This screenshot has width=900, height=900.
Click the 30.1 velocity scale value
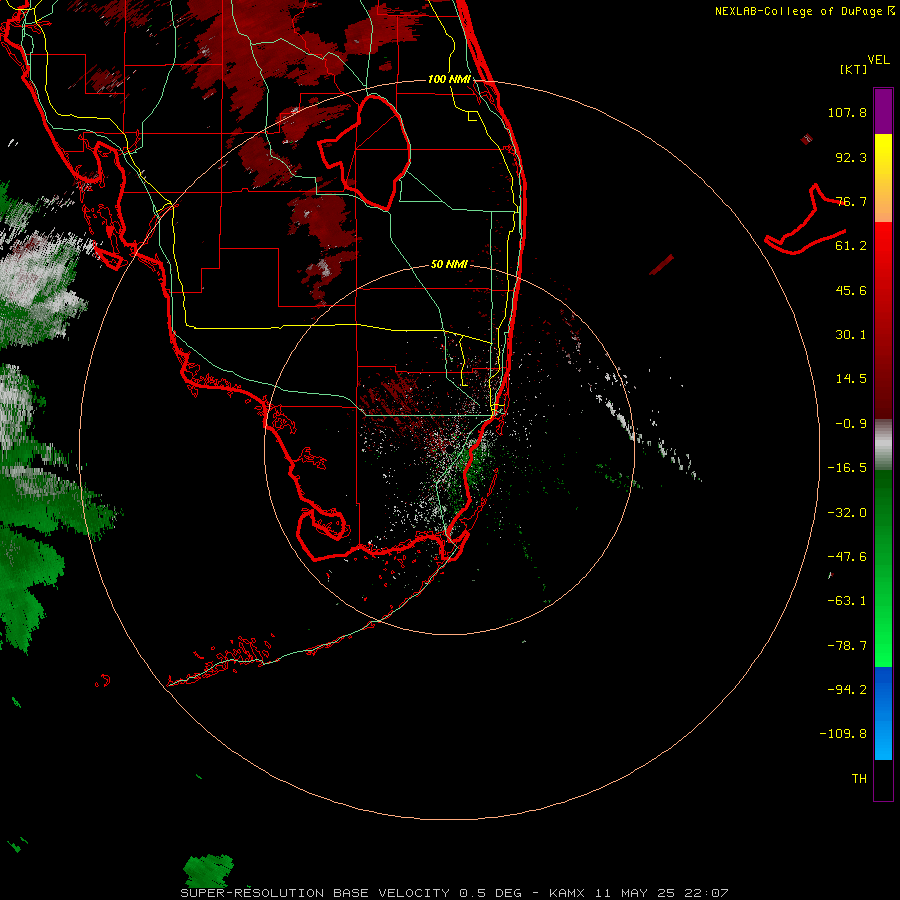pyautogui.click(x=851, y=335)
